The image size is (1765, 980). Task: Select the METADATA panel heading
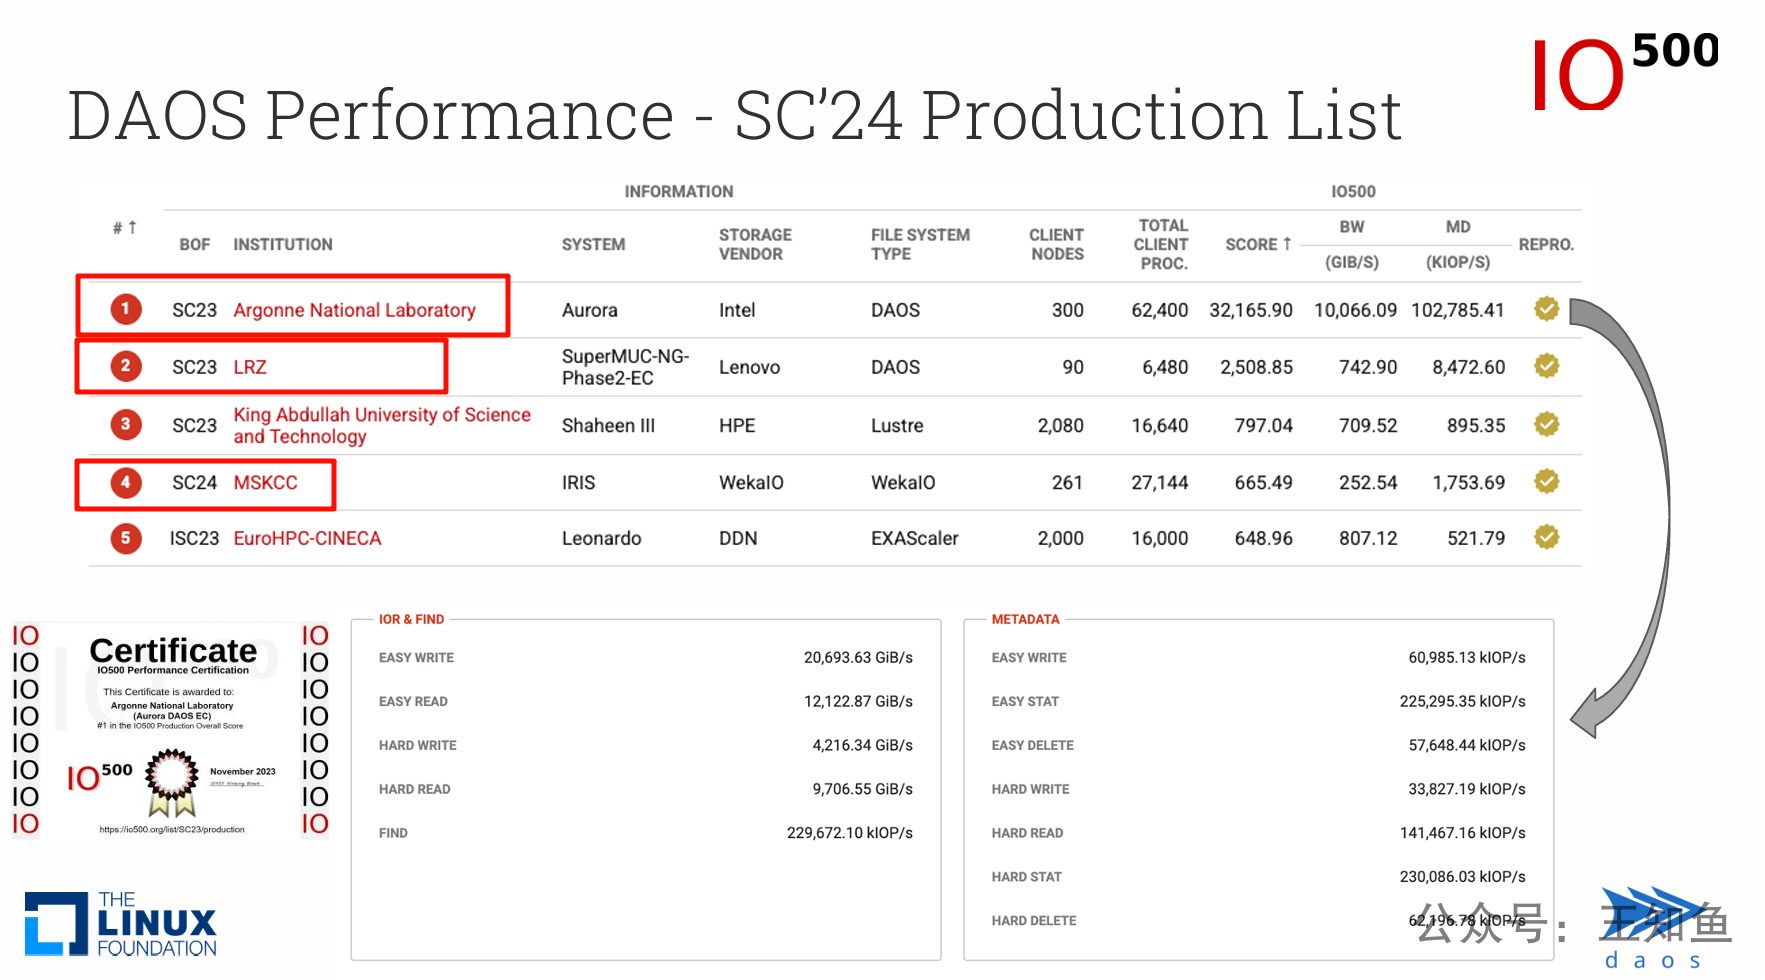1025,619
